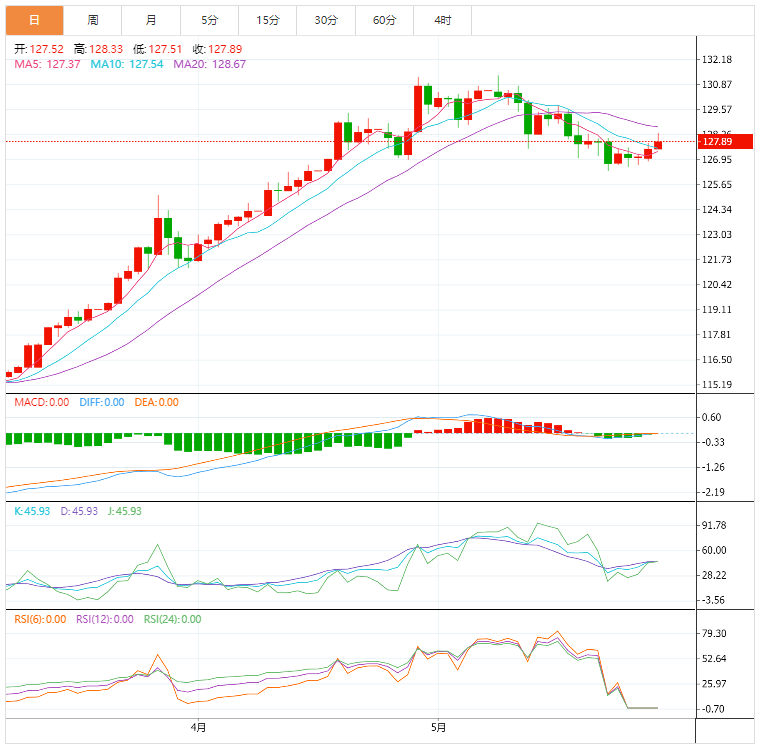Viewport: 760px width, 745px height.
Task: Click the MA10: 127.54 legend label
Action: [x=127, y=64]
